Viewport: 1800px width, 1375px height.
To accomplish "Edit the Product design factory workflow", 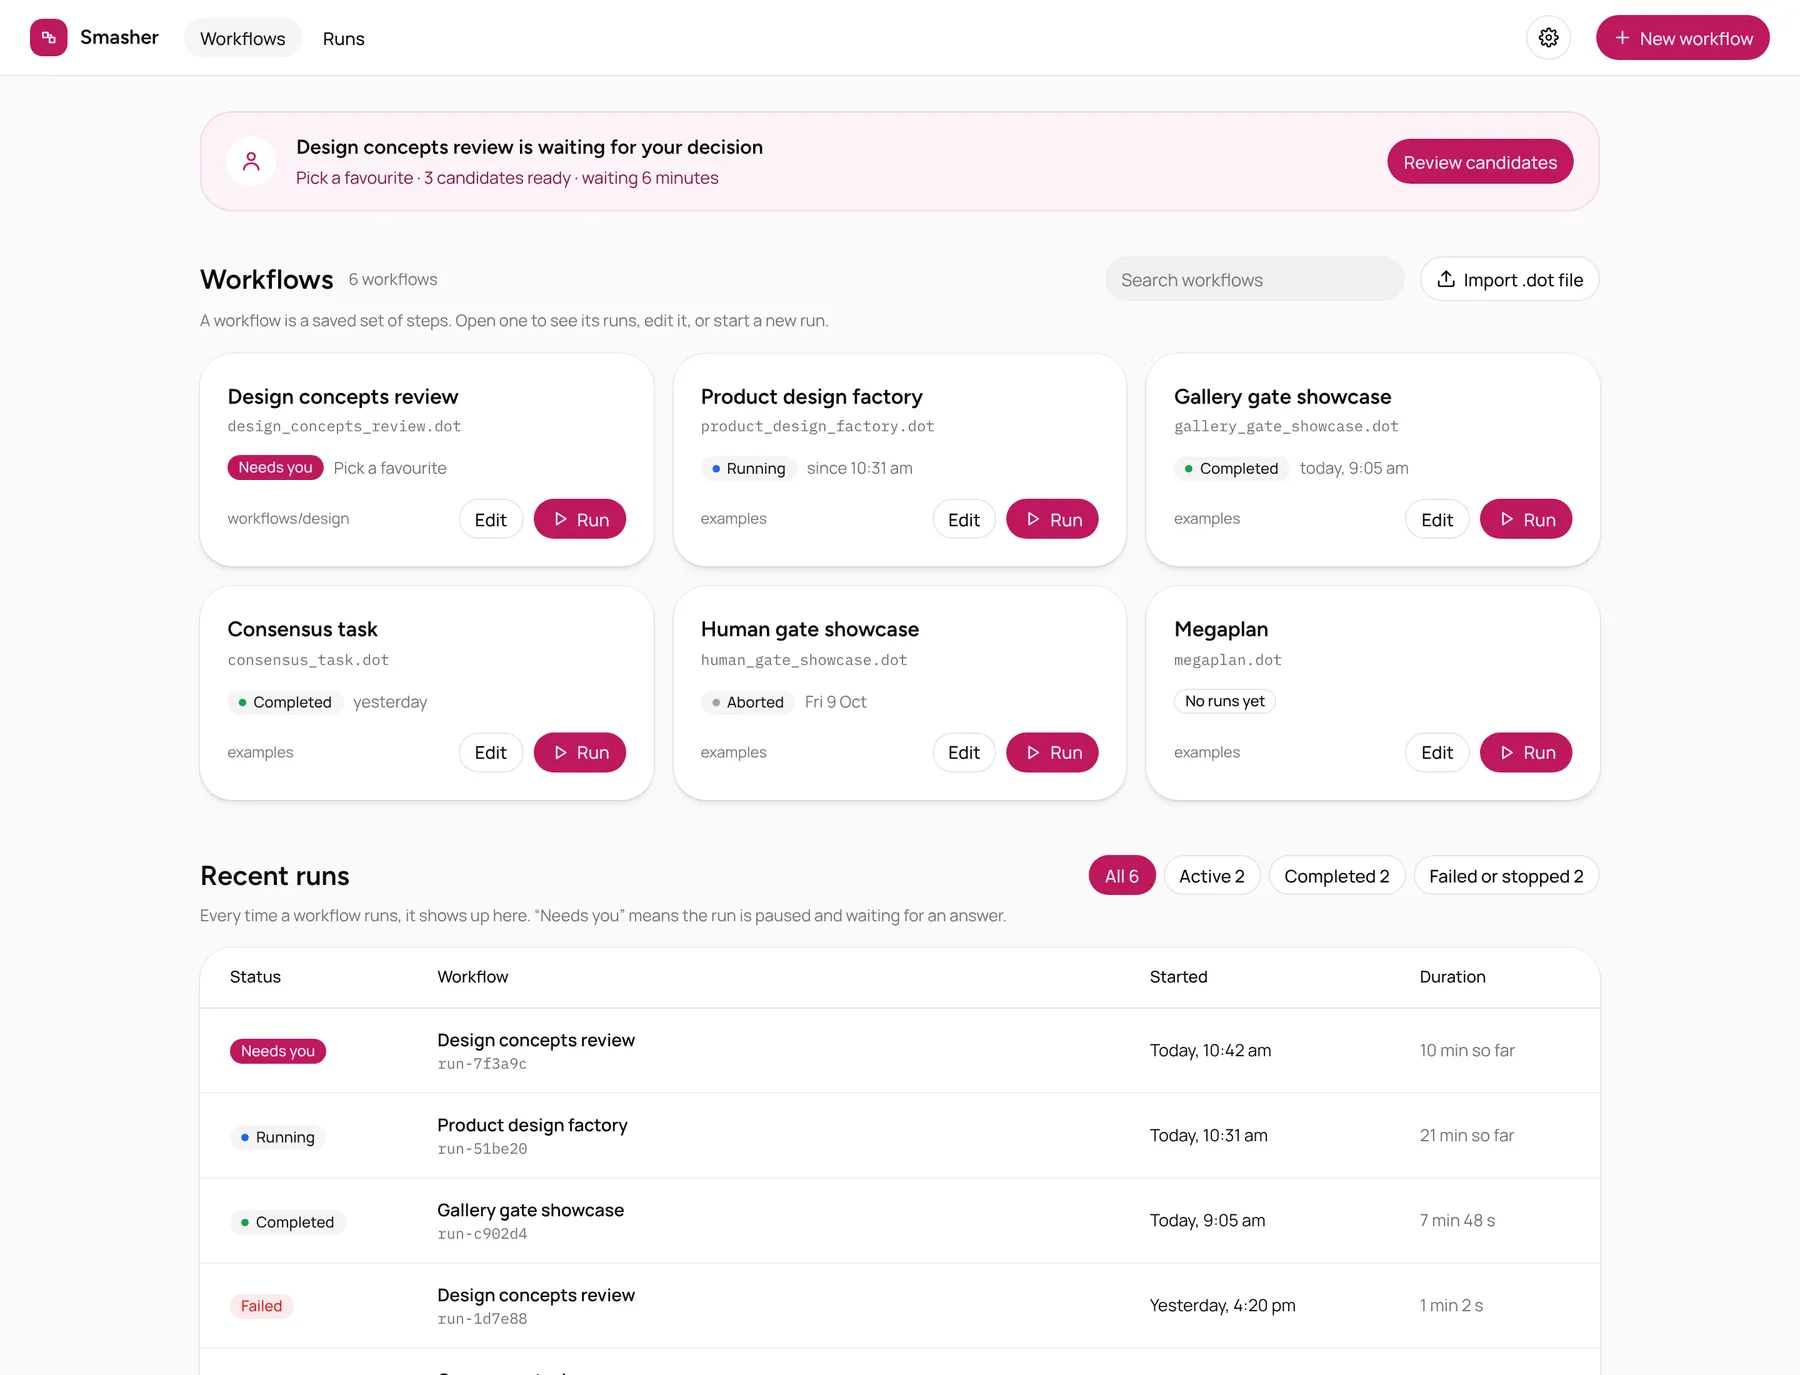I will tap(963, 519).
